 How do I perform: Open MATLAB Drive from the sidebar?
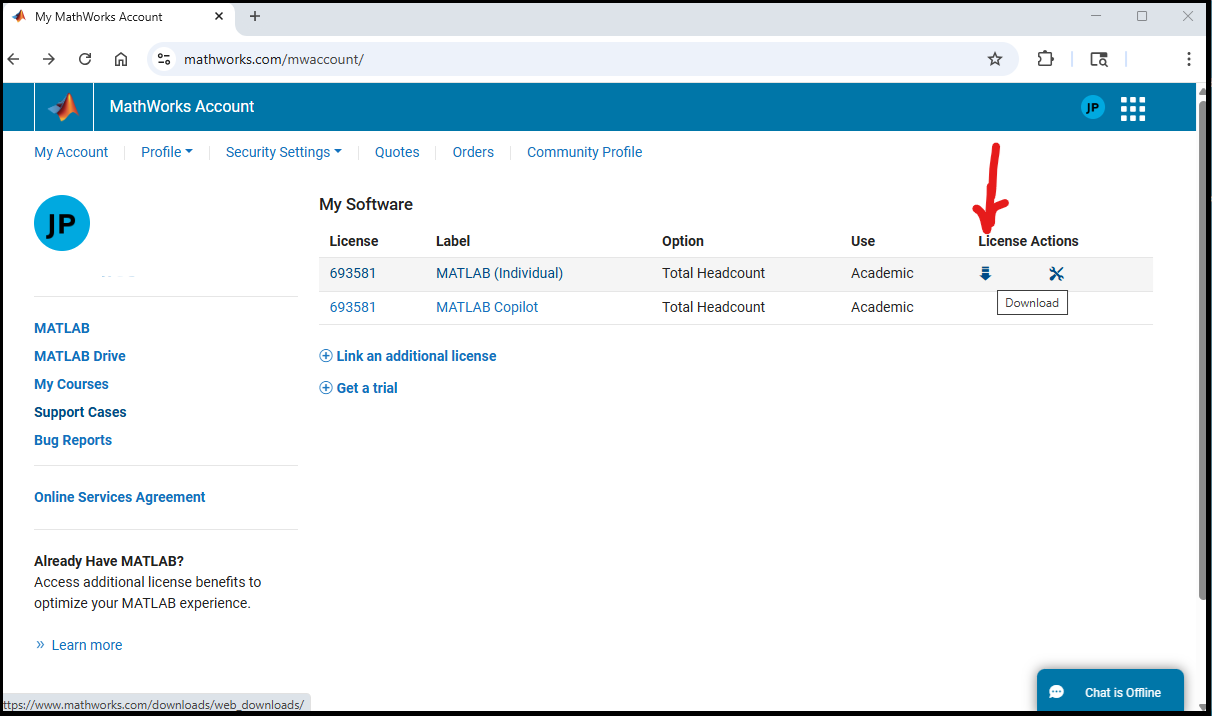[80, 356]
